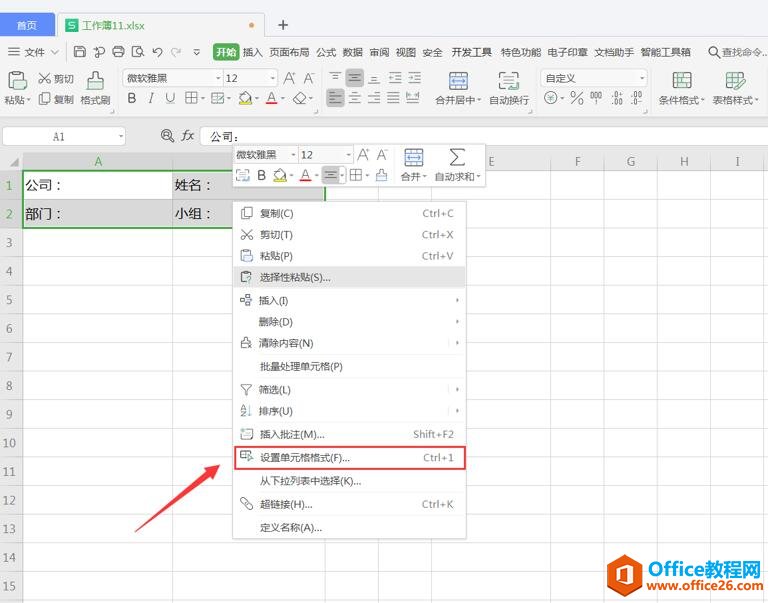Click the percent style icon
Viewport: 770px width, 603px height.
click(x=577, y=98)
